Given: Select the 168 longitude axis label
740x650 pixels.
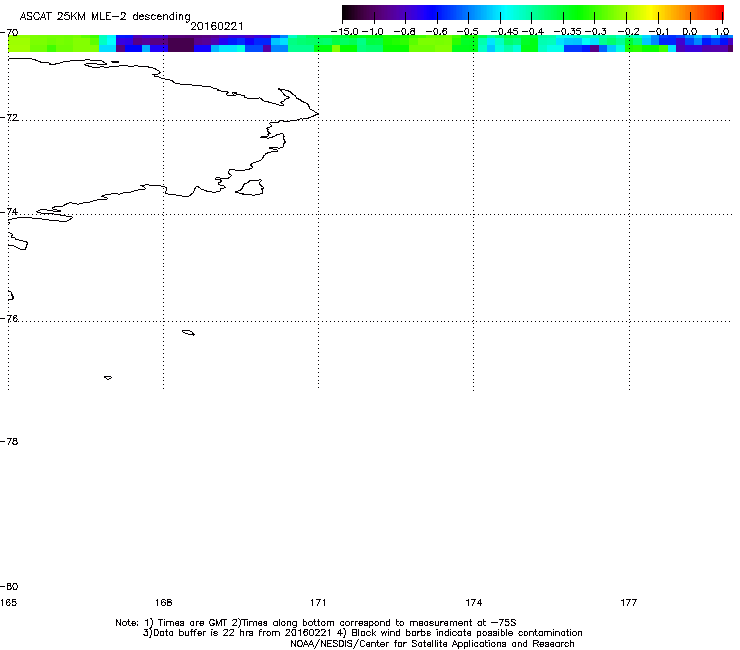Looking at the screenshot, I should click(x=163, y=602).
